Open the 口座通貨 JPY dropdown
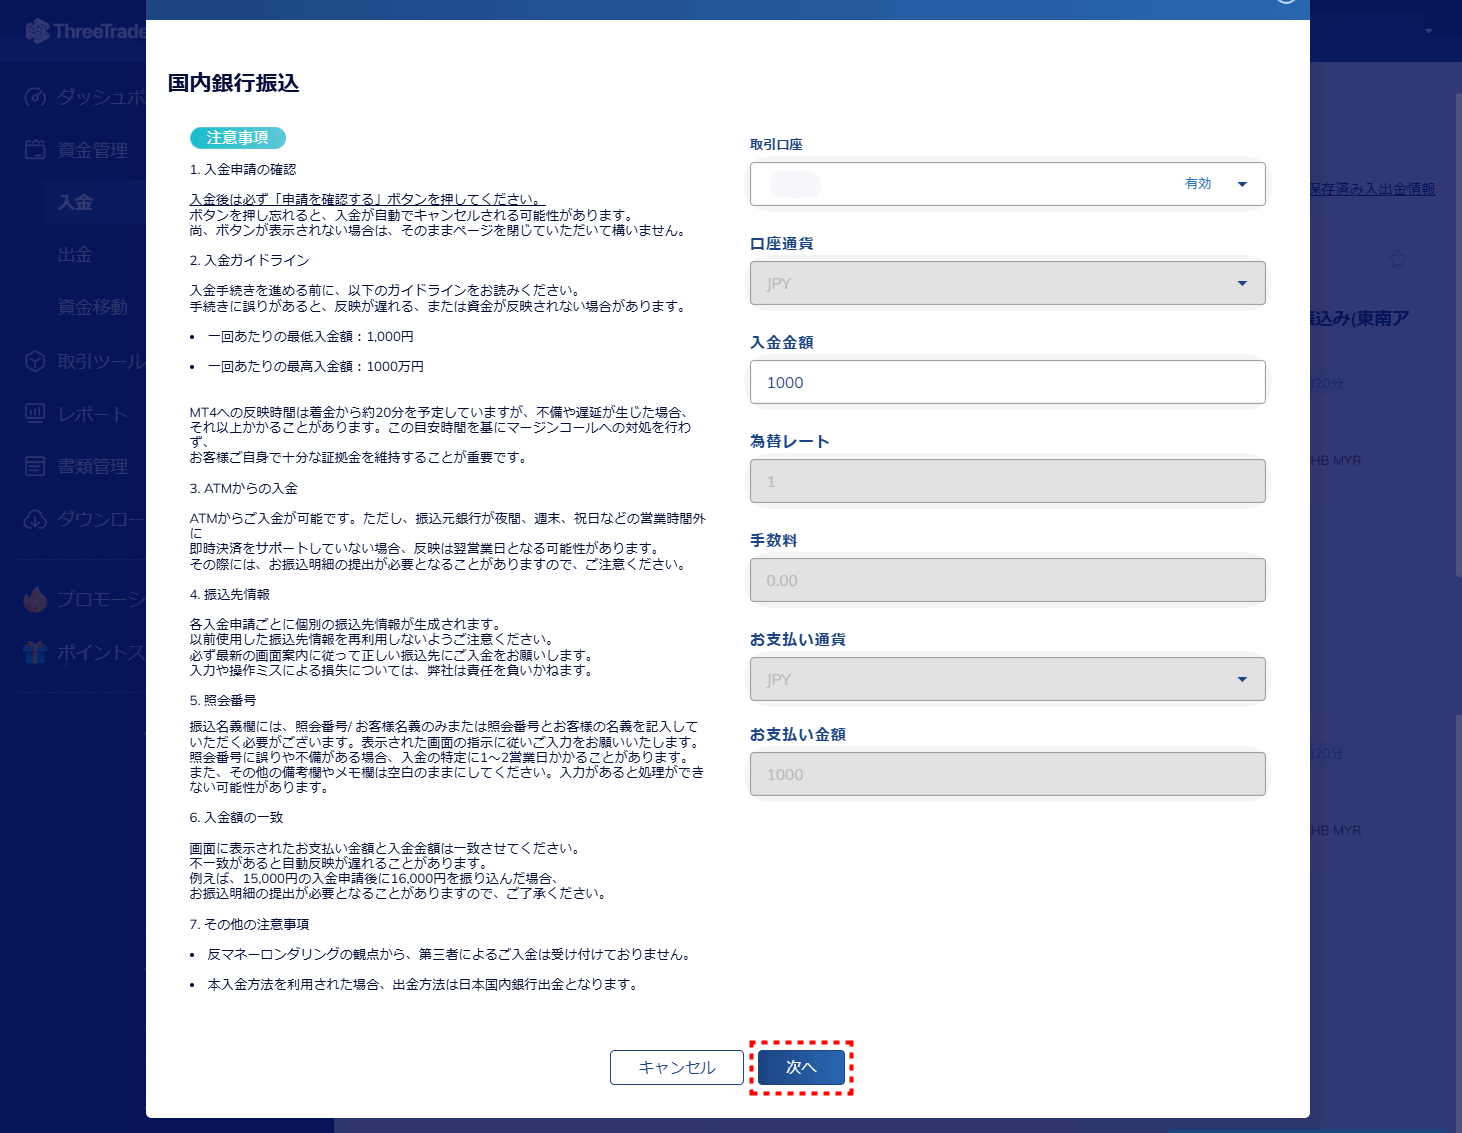The width and height of the screenshot is (1462, 1133). point(1008,283)
